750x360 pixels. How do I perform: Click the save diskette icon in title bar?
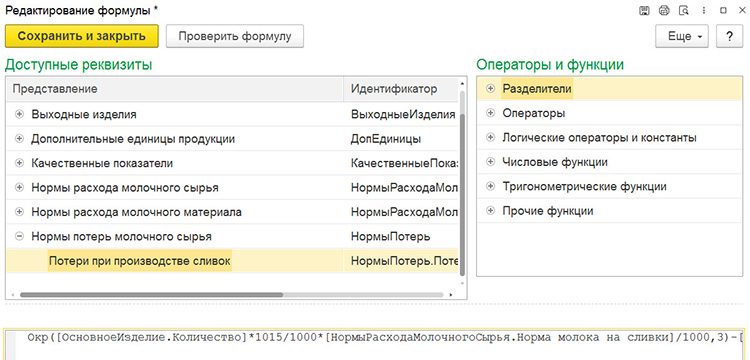644,11
